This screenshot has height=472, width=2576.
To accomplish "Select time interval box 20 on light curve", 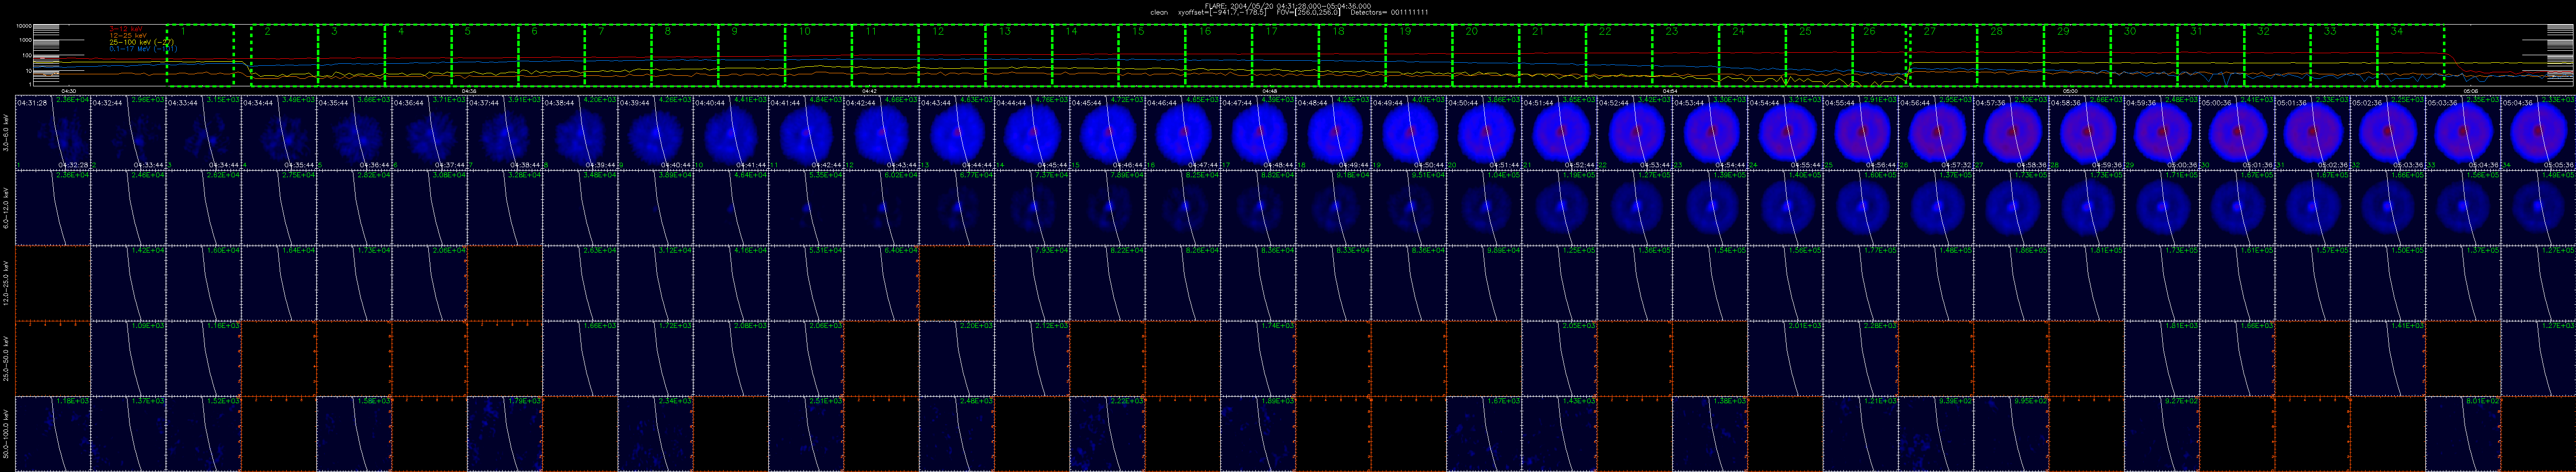I will (x=1486, y=55).
